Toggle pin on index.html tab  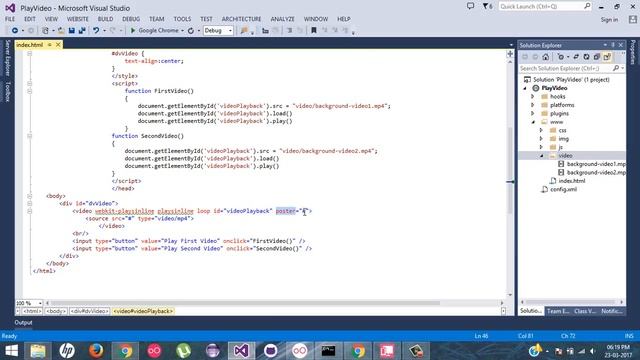click(50, 45)
